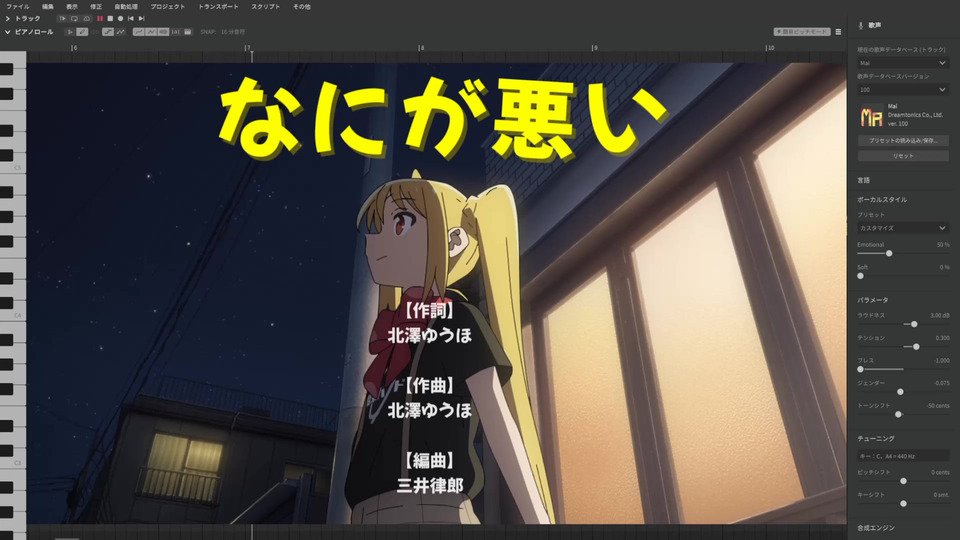This screenshot has height=540, width=960.
Task: Click measure 9 marker on the ruler
Action: [594, 48]
